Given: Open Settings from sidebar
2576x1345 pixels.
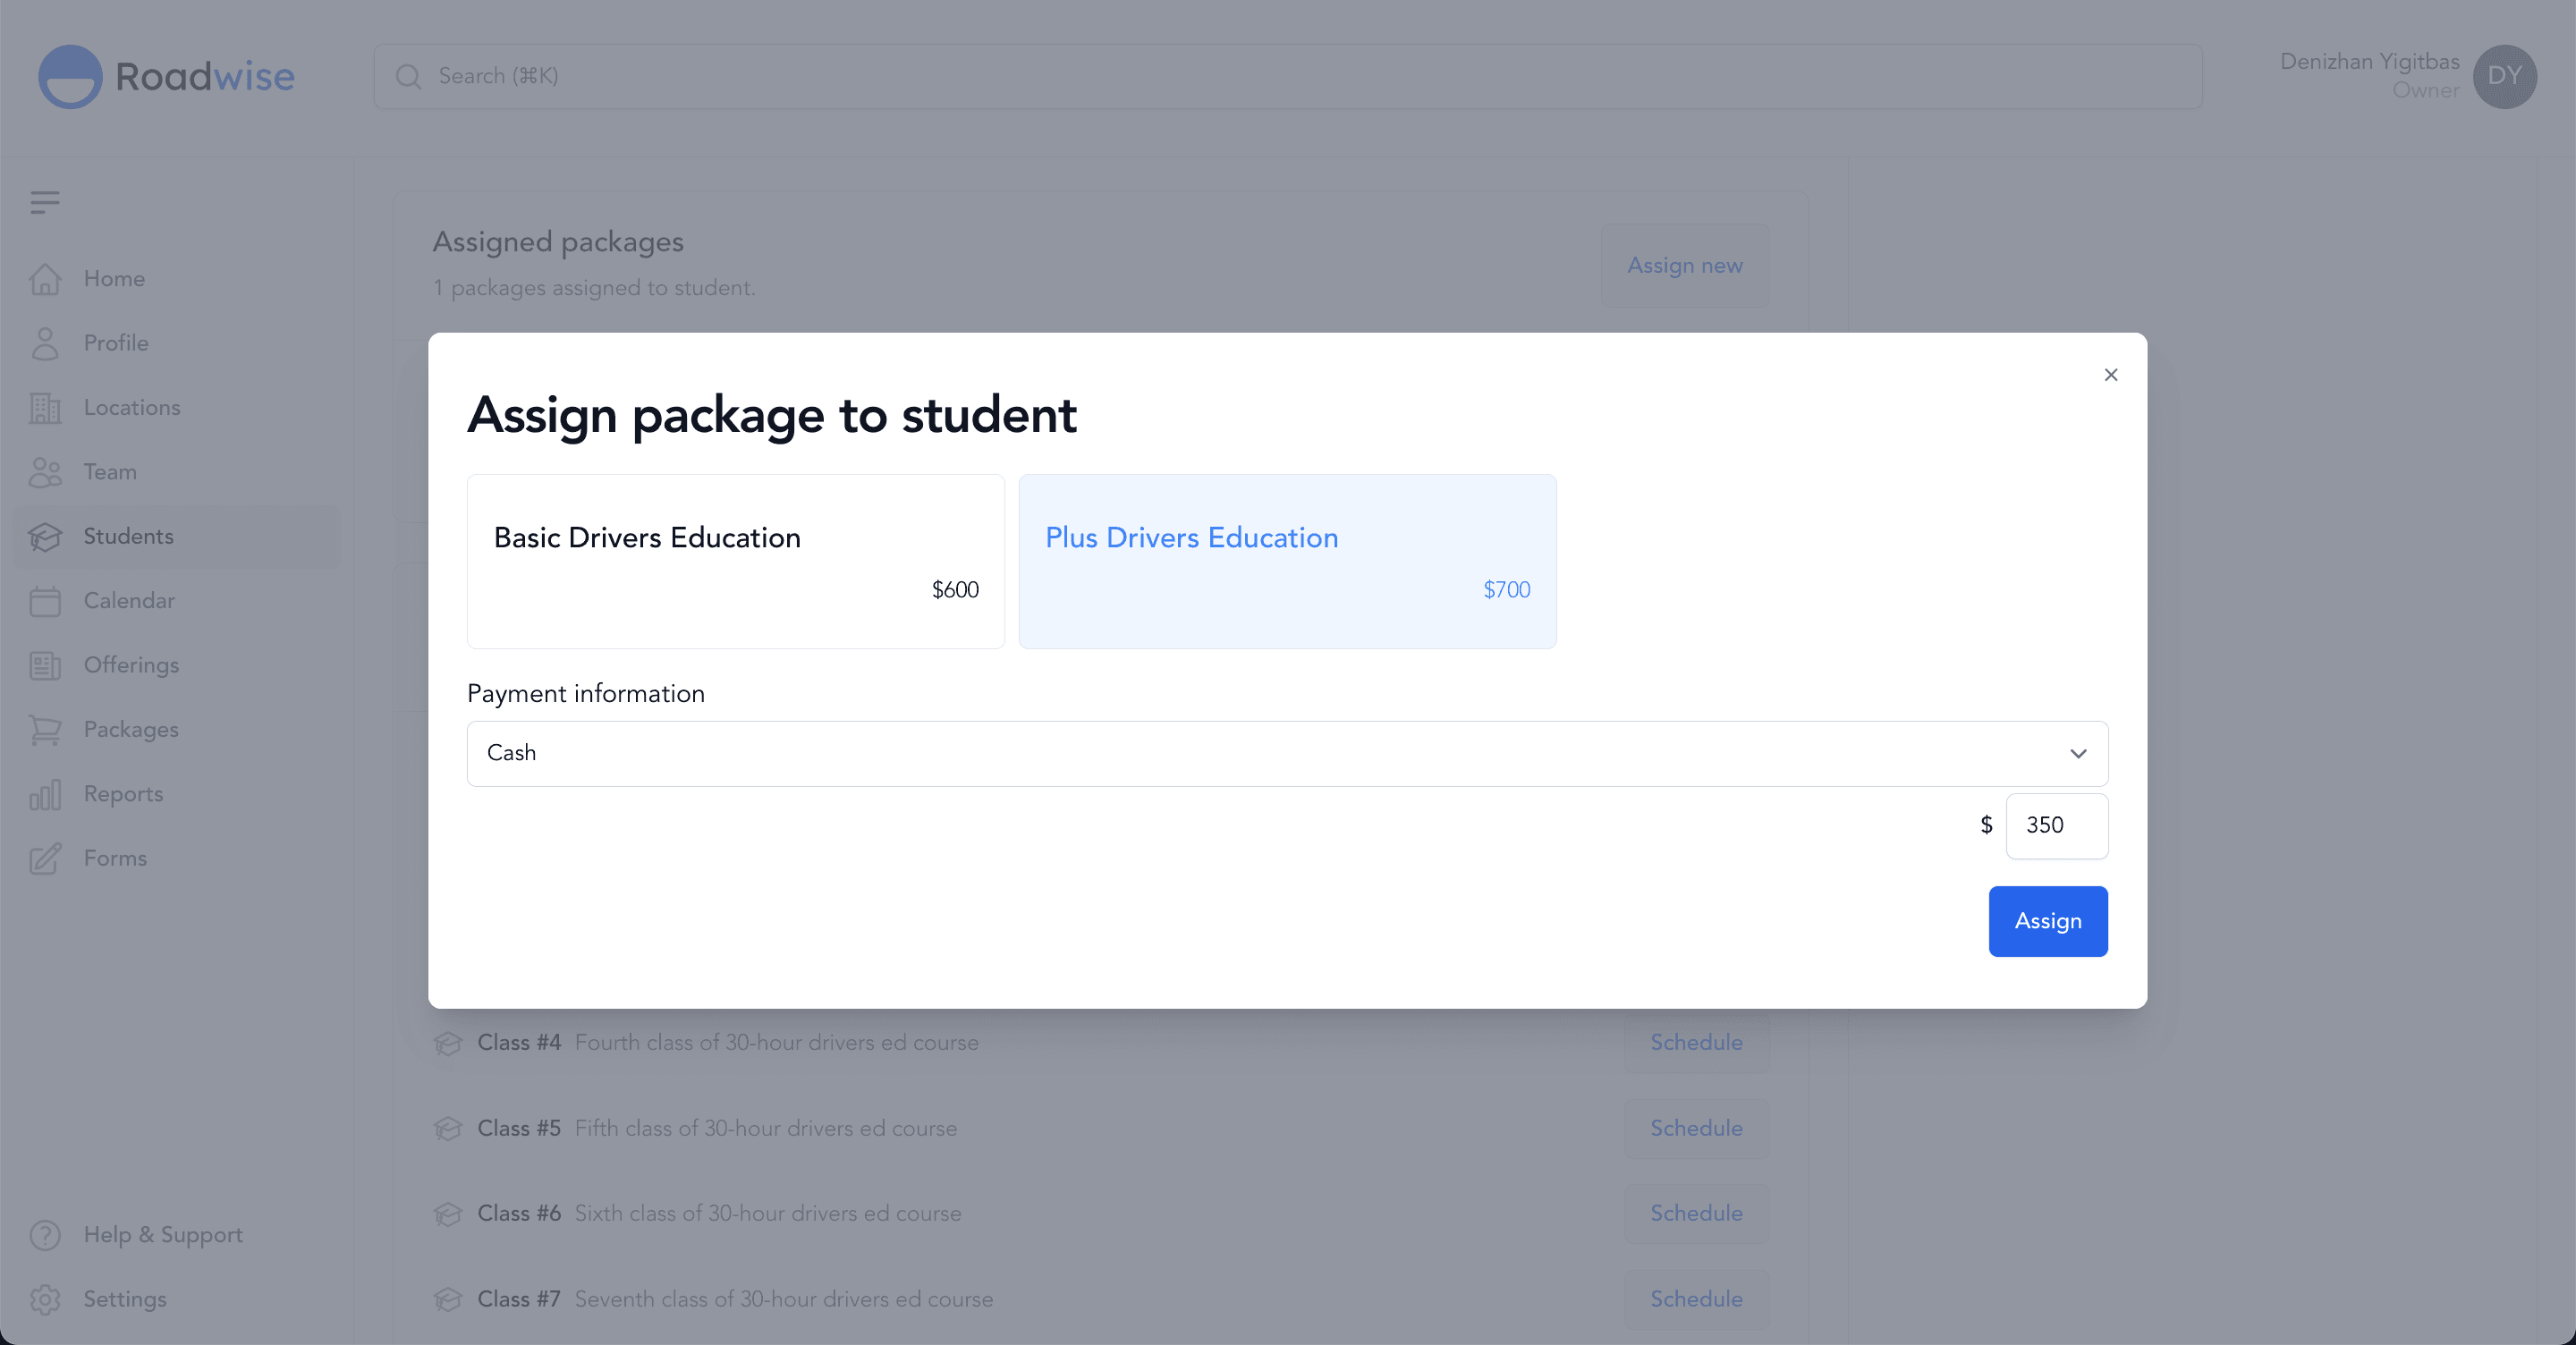Looking at the screenshot, I should pos(177,1299).
